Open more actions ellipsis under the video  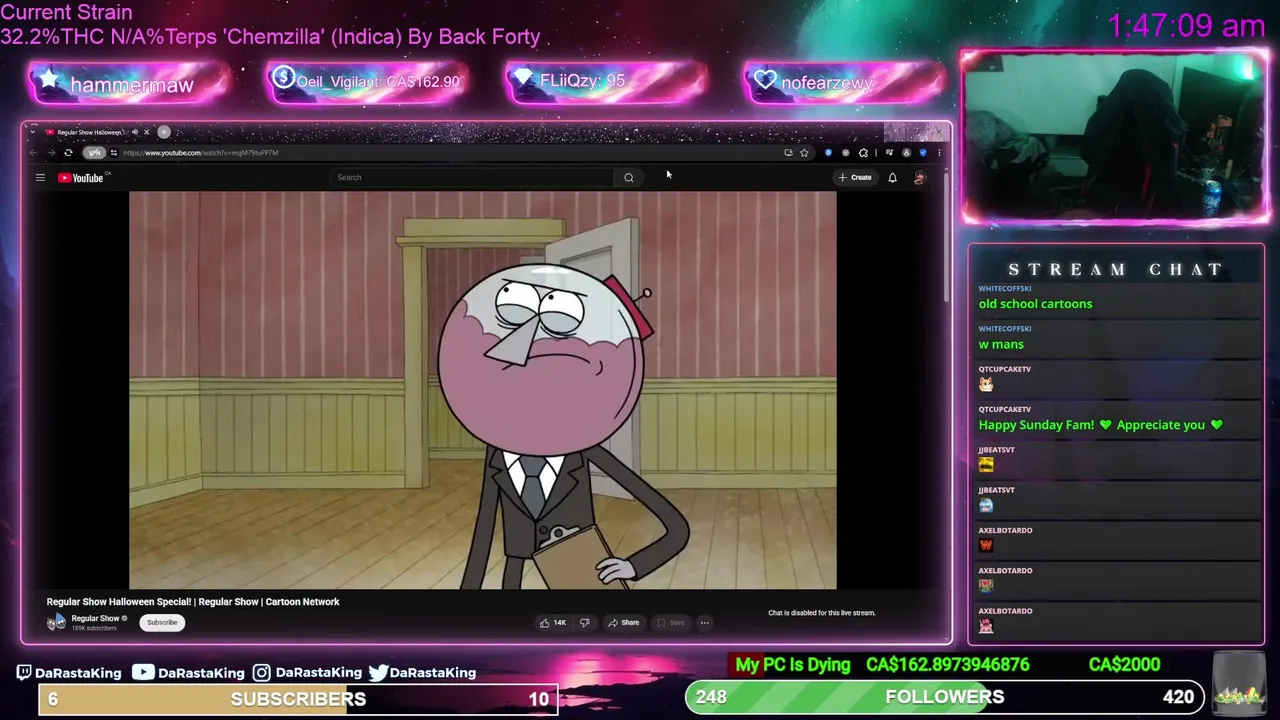click(705, 623)
